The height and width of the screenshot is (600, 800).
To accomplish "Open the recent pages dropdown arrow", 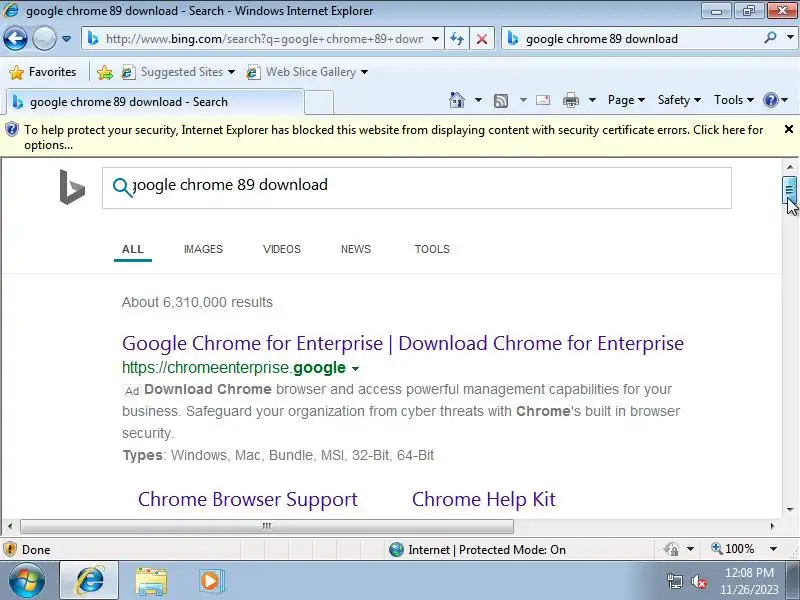I will tap(66, 39).
